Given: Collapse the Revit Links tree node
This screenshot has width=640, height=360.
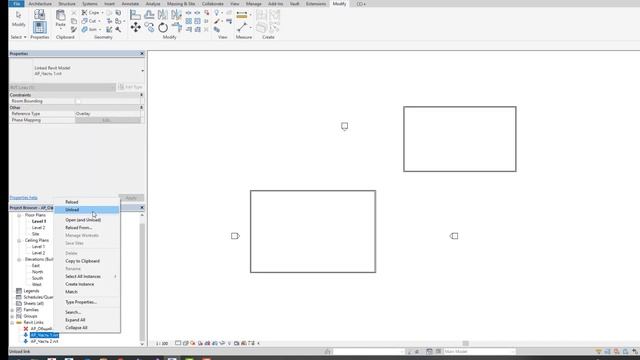Looking at the screenshot, I should tap(12, 322).
